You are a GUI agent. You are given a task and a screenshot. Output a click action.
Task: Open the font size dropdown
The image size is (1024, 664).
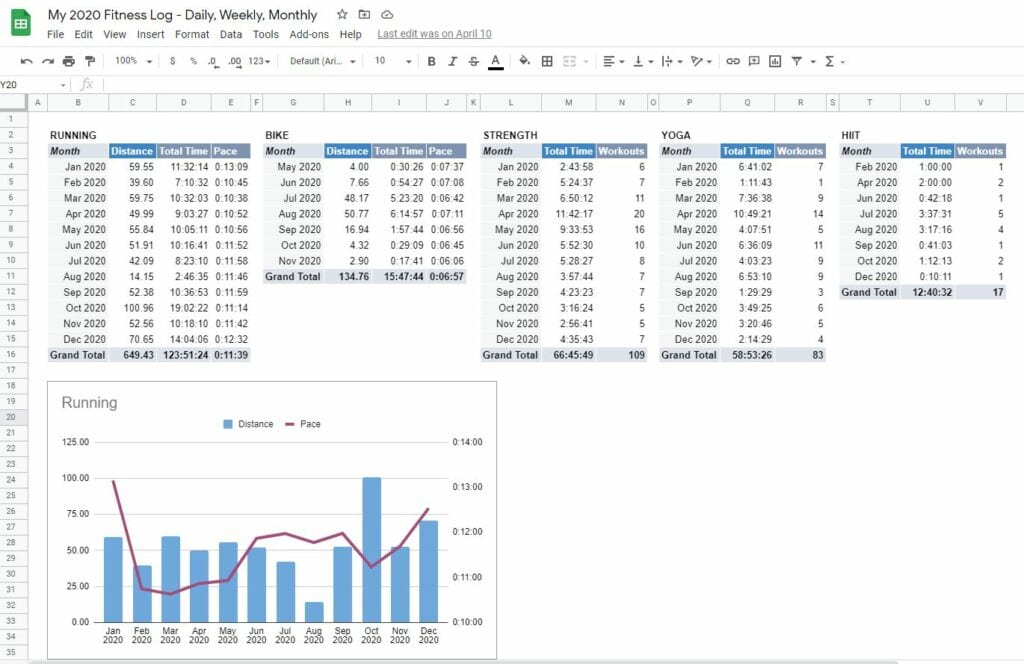point(392,61)
